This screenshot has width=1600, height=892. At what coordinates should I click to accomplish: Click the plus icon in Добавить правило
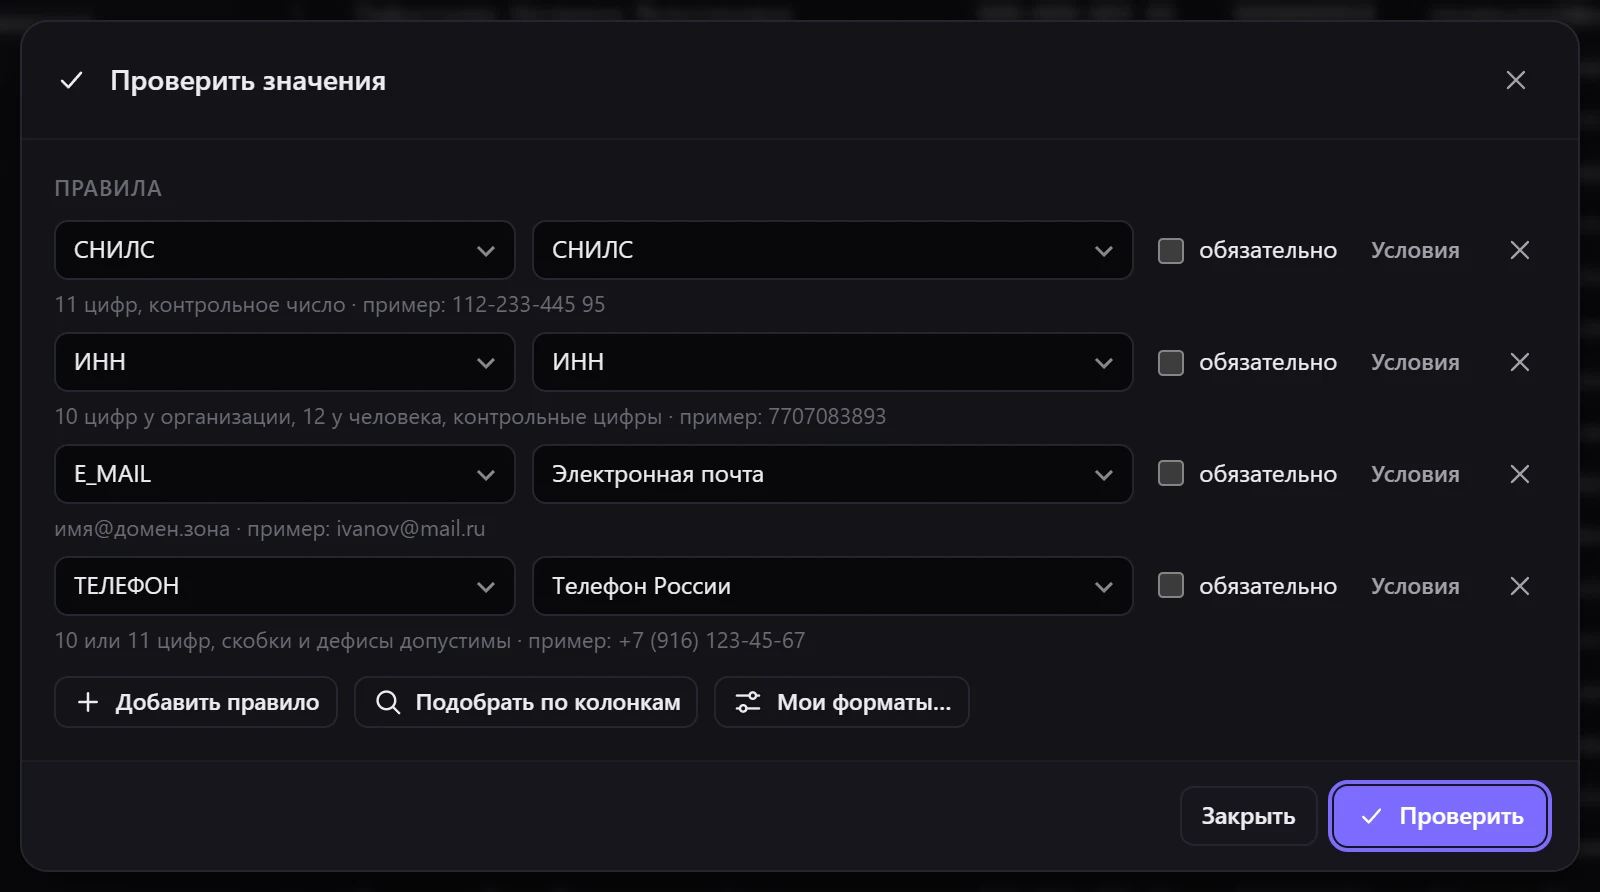pos(88,702)
